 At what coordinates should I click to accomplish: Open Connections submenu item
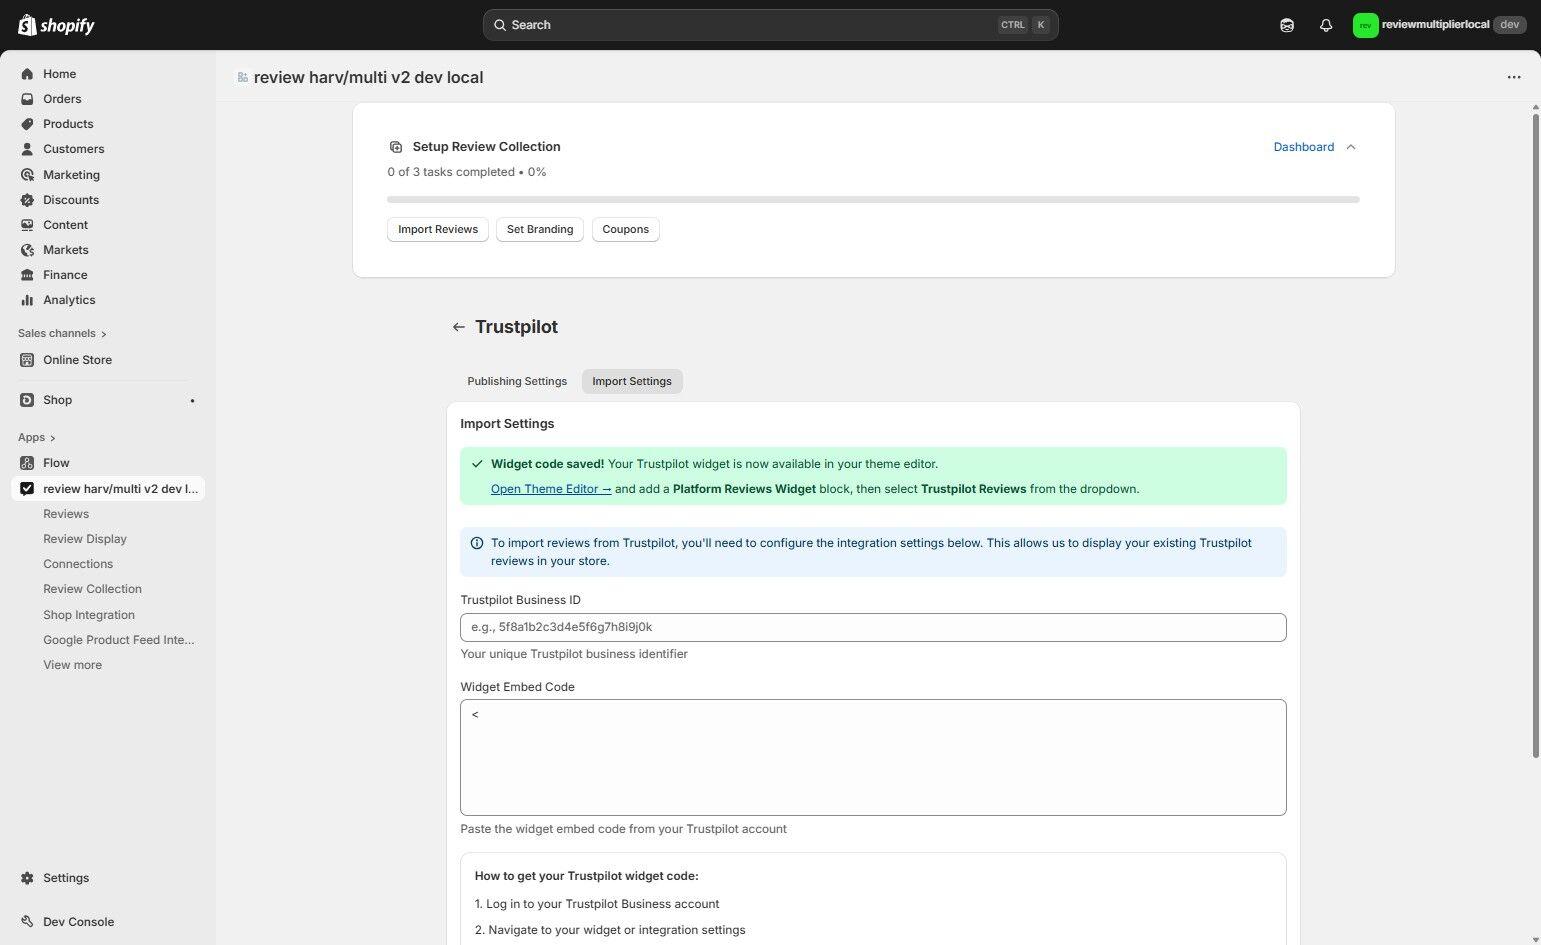[78, 564]
